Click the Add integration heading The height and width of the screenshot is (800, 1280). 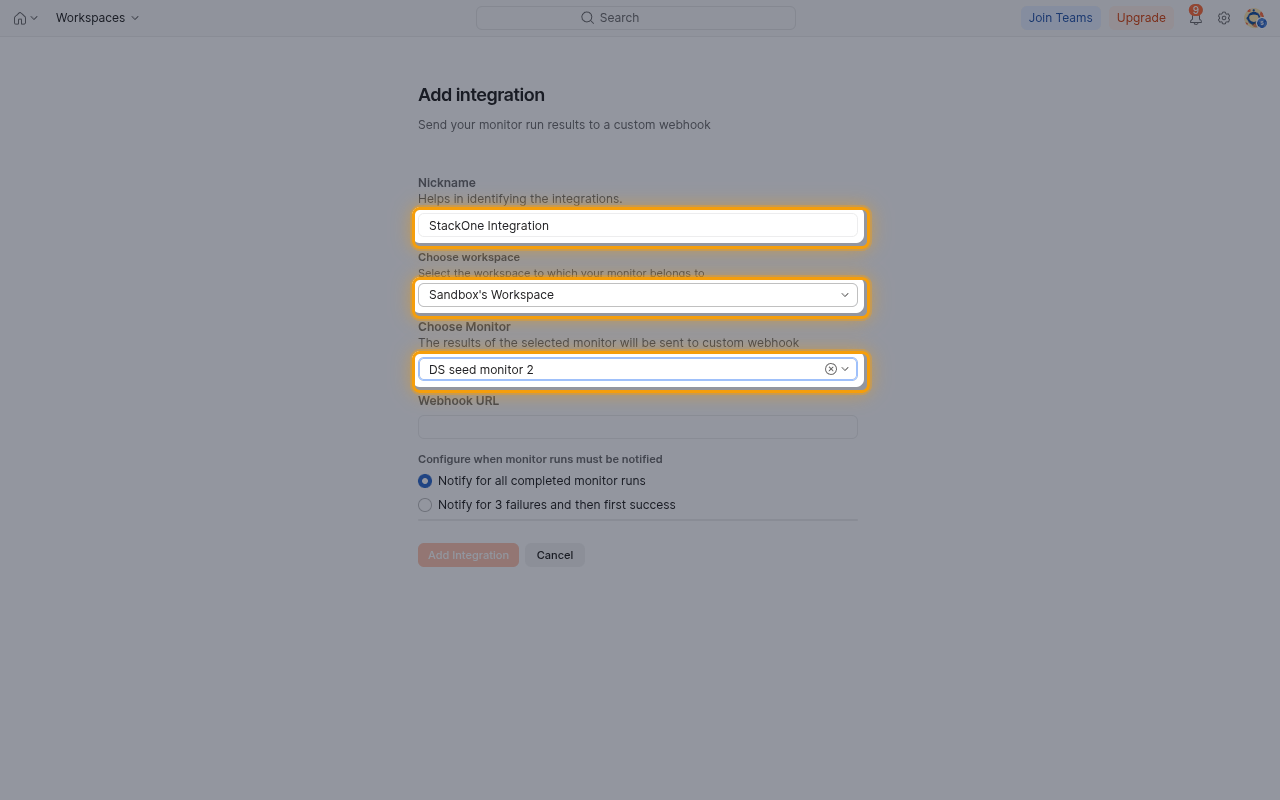(481, 95)
